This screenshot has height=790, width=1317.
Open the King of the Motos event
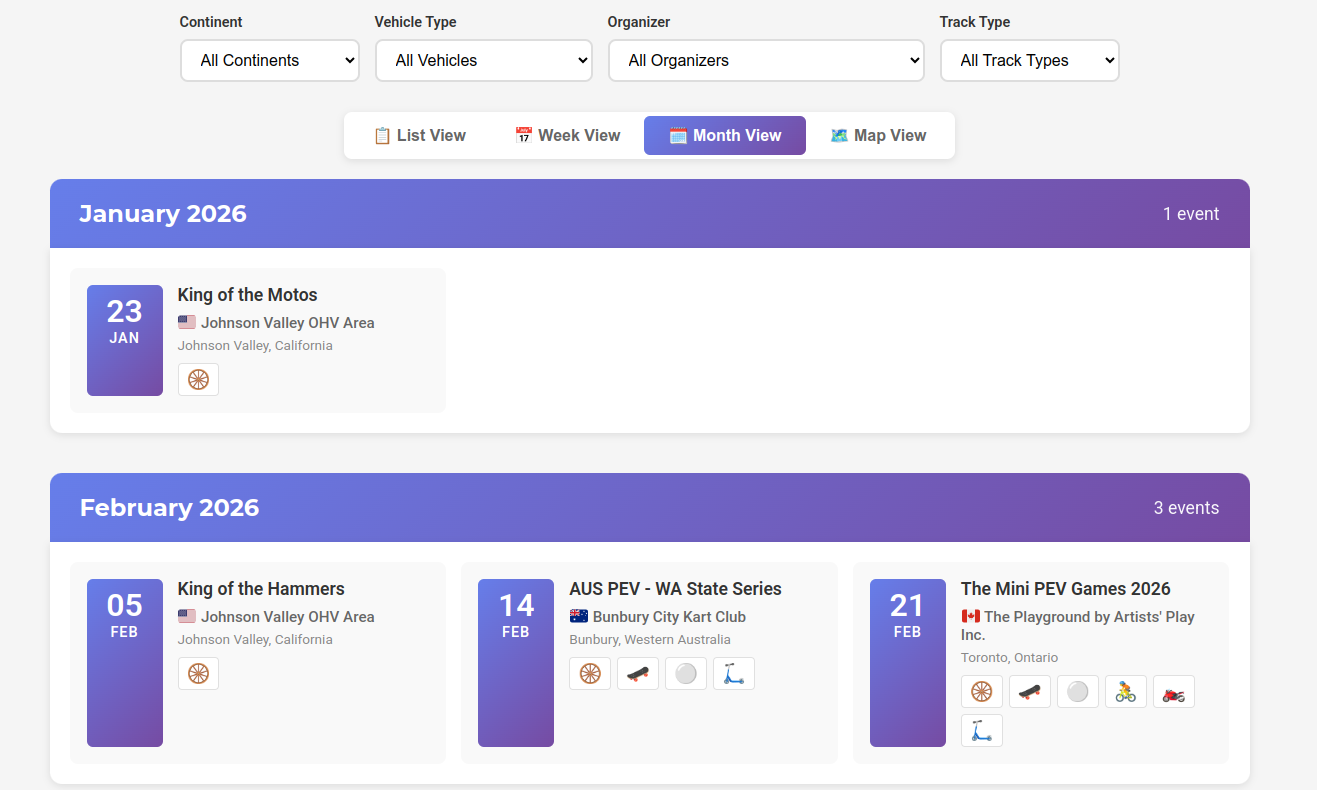pos(247,294)
